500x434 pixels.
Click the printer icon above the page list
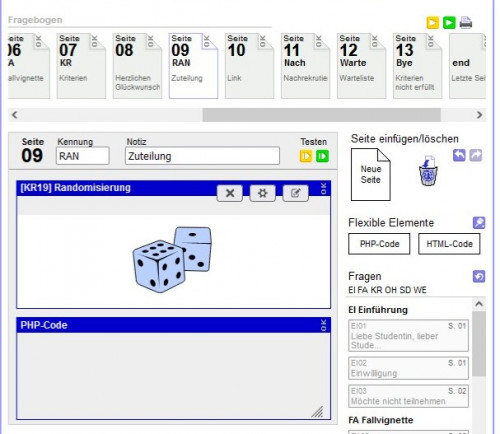(x=466, y=22)
